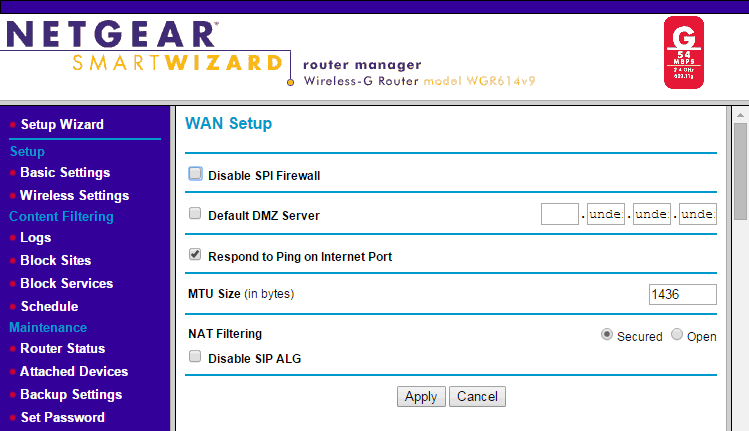Enable the Disable SPI Firewall checkbox
749x431 pixels.
pos(196,174)
